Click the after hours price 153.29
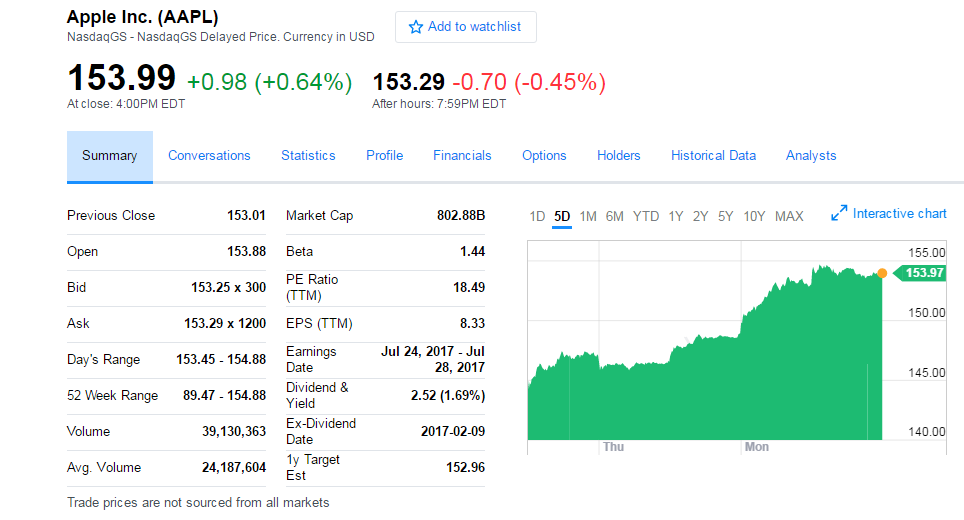This screenshot has height=520, width=964. tap(408, 82)
